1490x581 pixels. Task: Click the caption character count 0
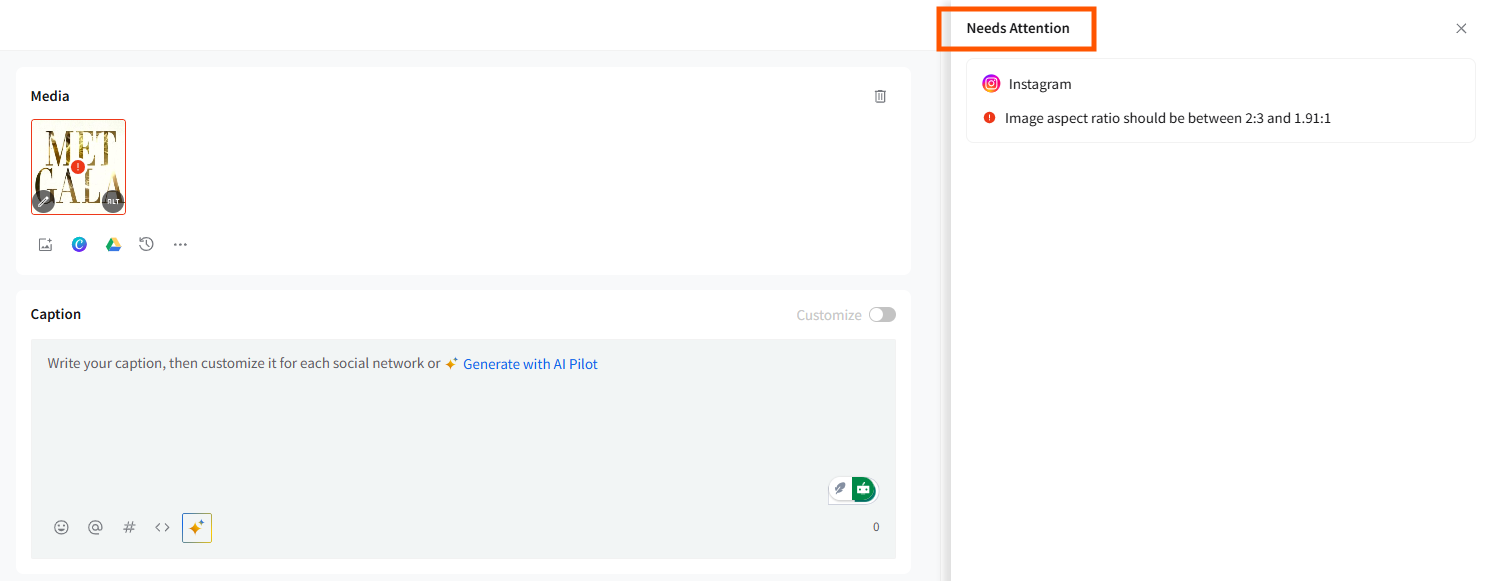(x=876, y=527)
